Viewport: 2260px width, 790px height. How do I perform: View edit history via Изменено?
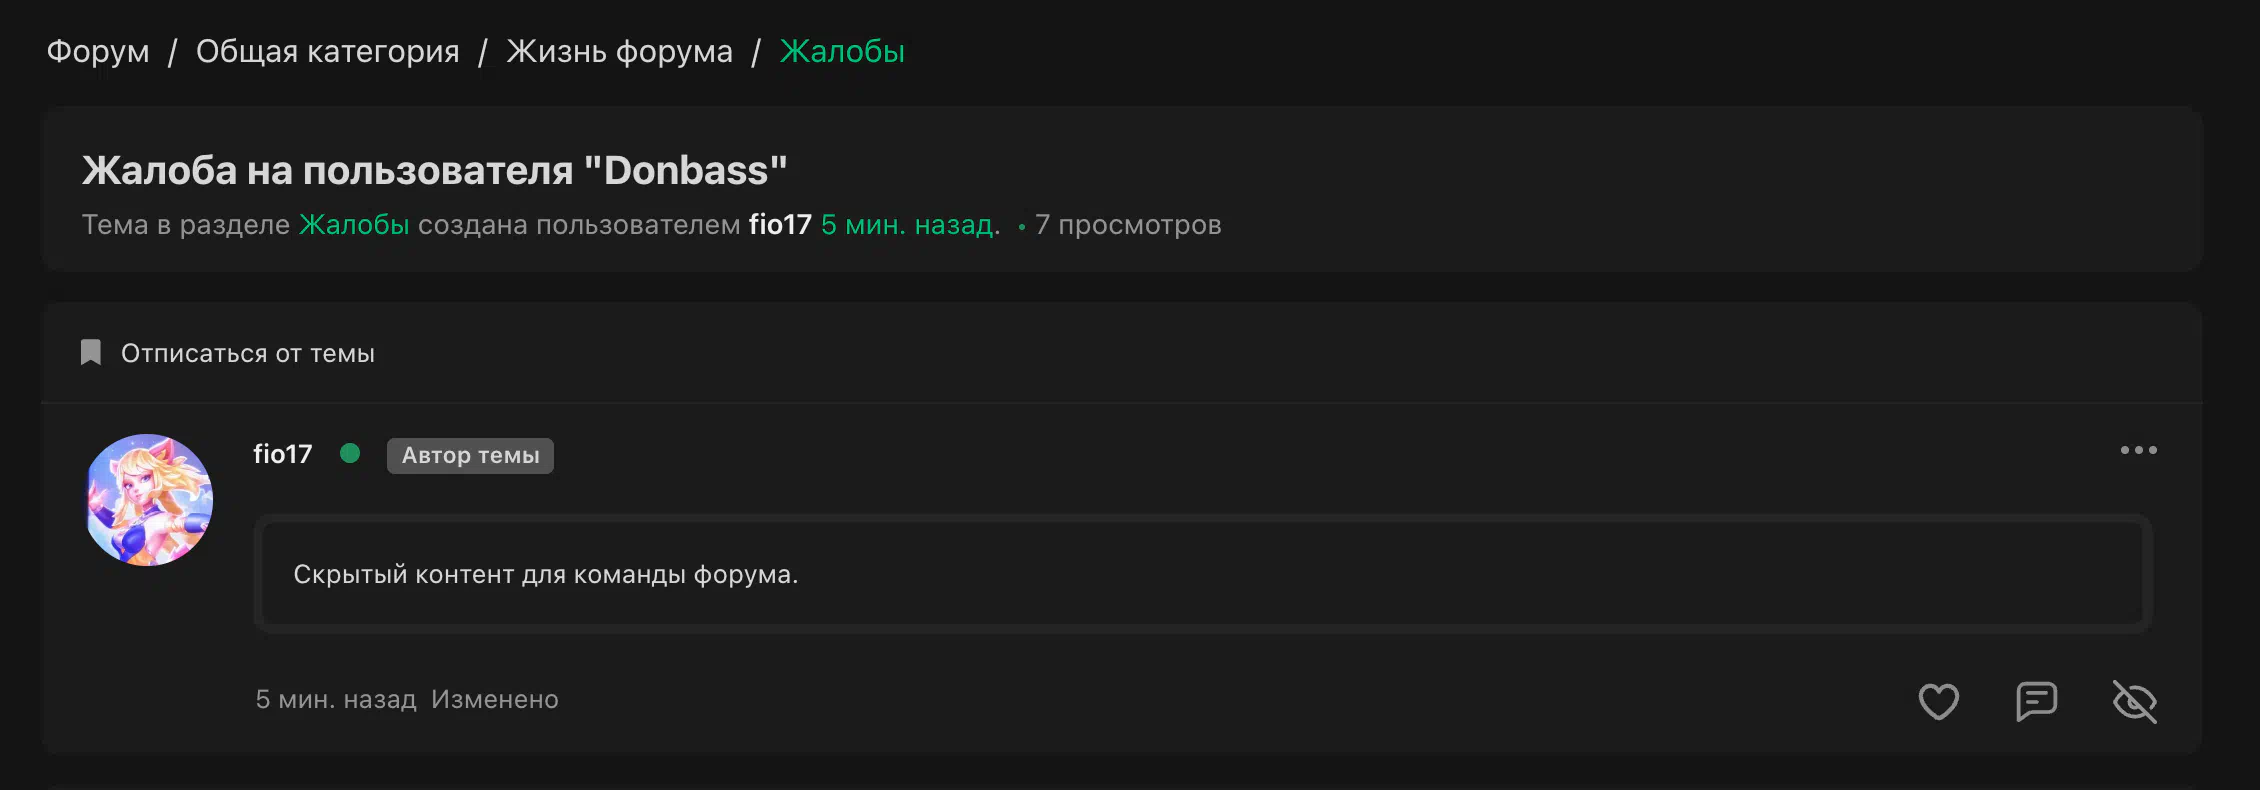click(x=495, y=699)
